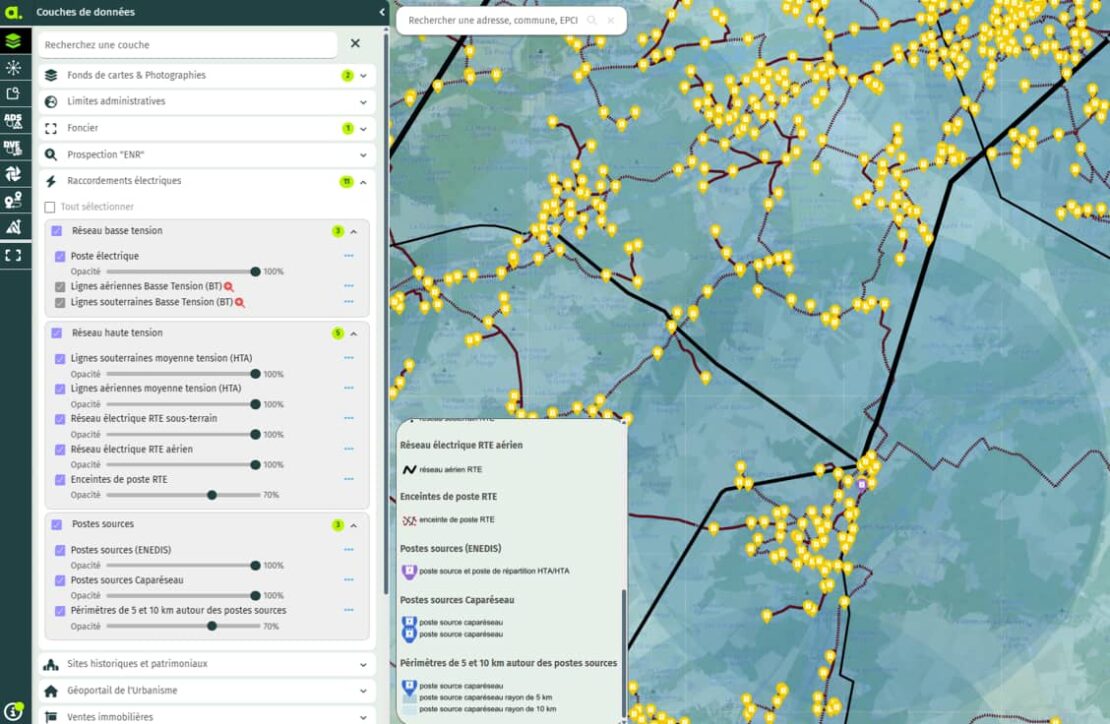Select the layers stack sidebar icon
This screenshot has height=724, width=1110.
13,41
